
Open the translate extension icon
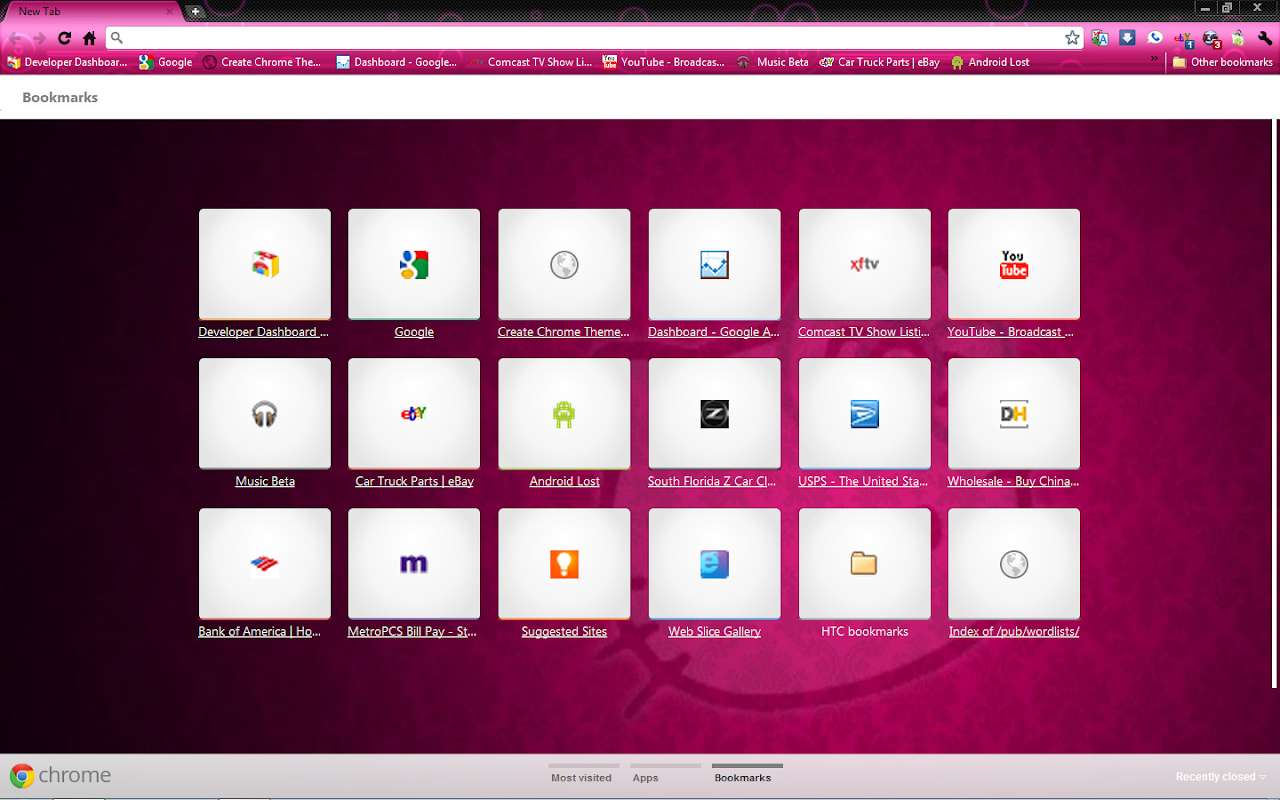tap(1100, 38)
